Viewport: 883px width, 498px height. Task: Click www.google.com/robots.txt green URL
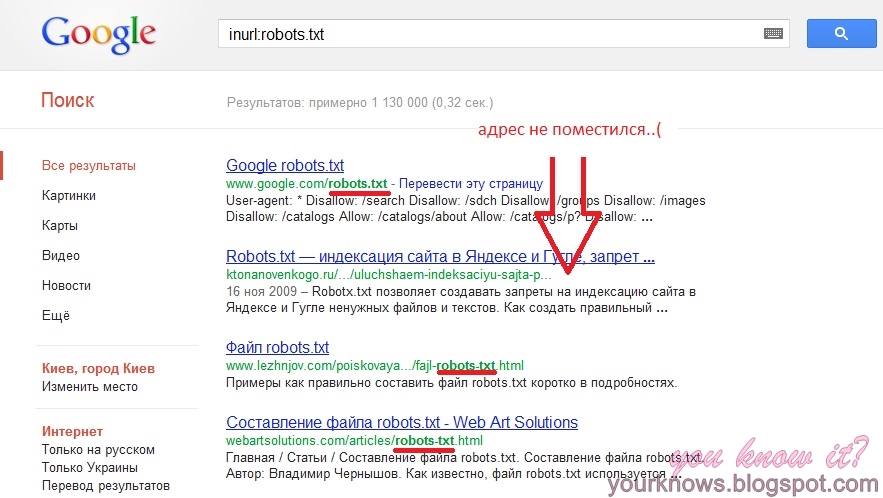tap(306, 184)
